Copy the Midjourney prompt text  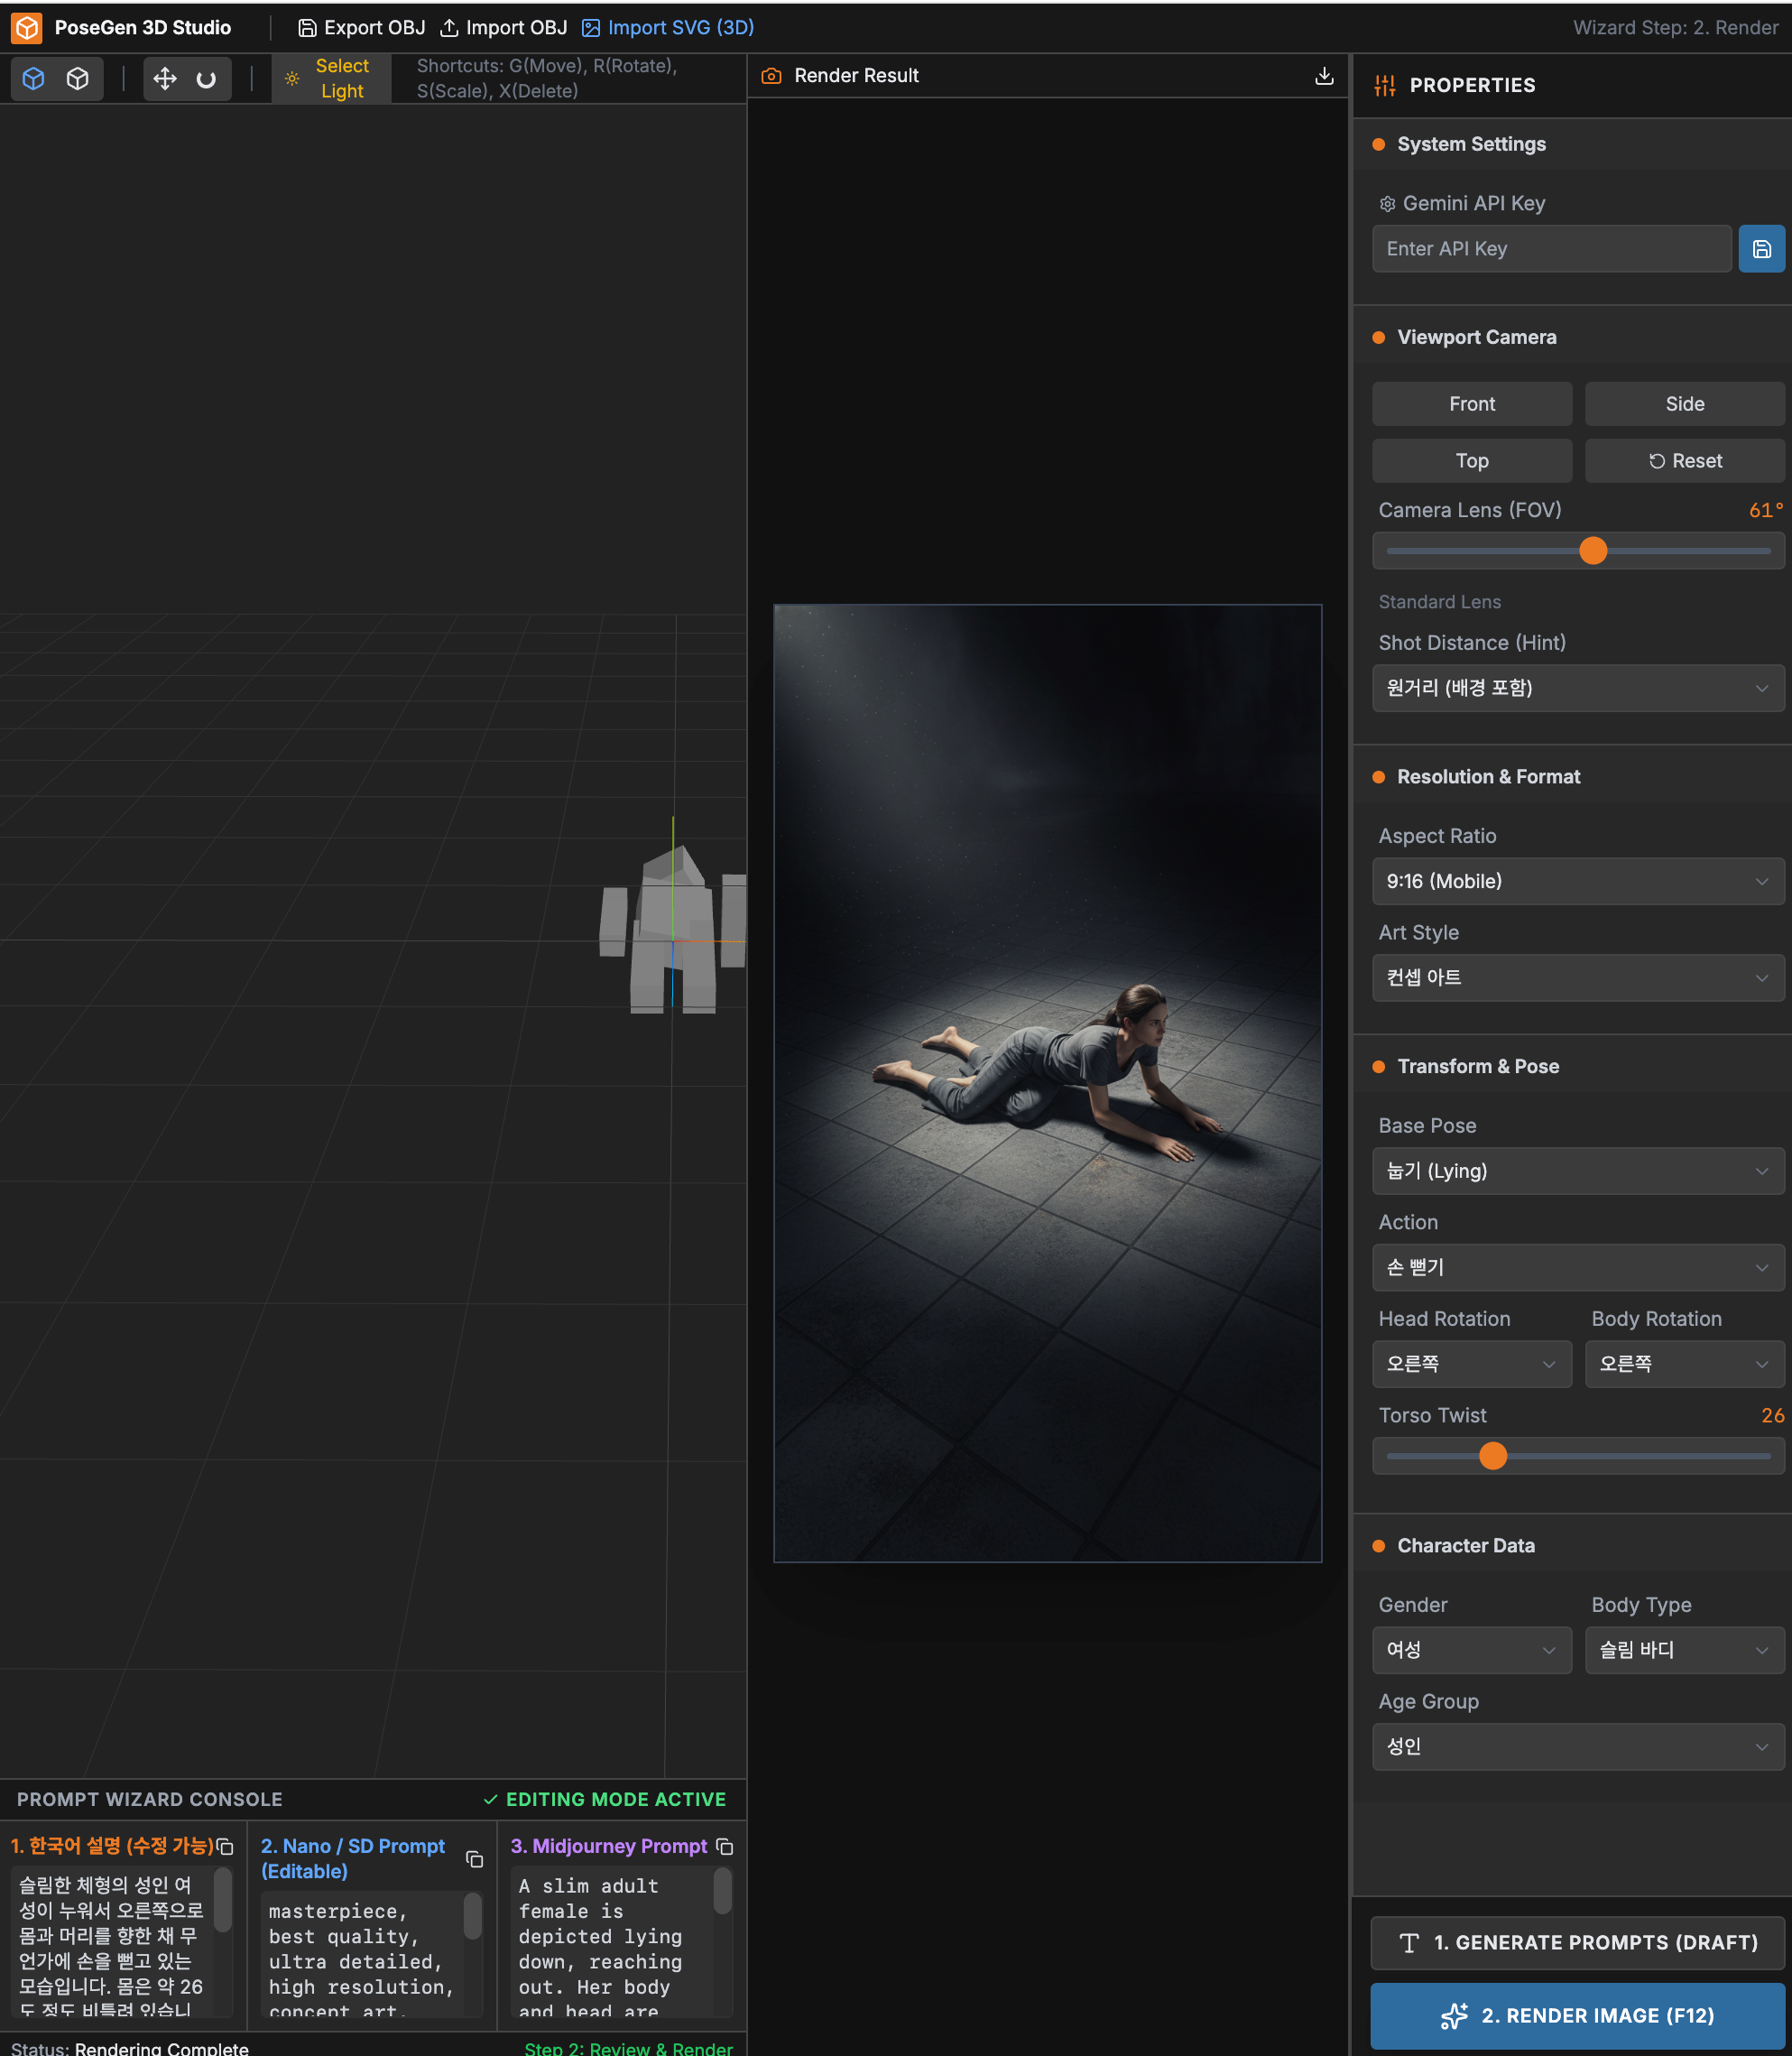coord(725,1846)
